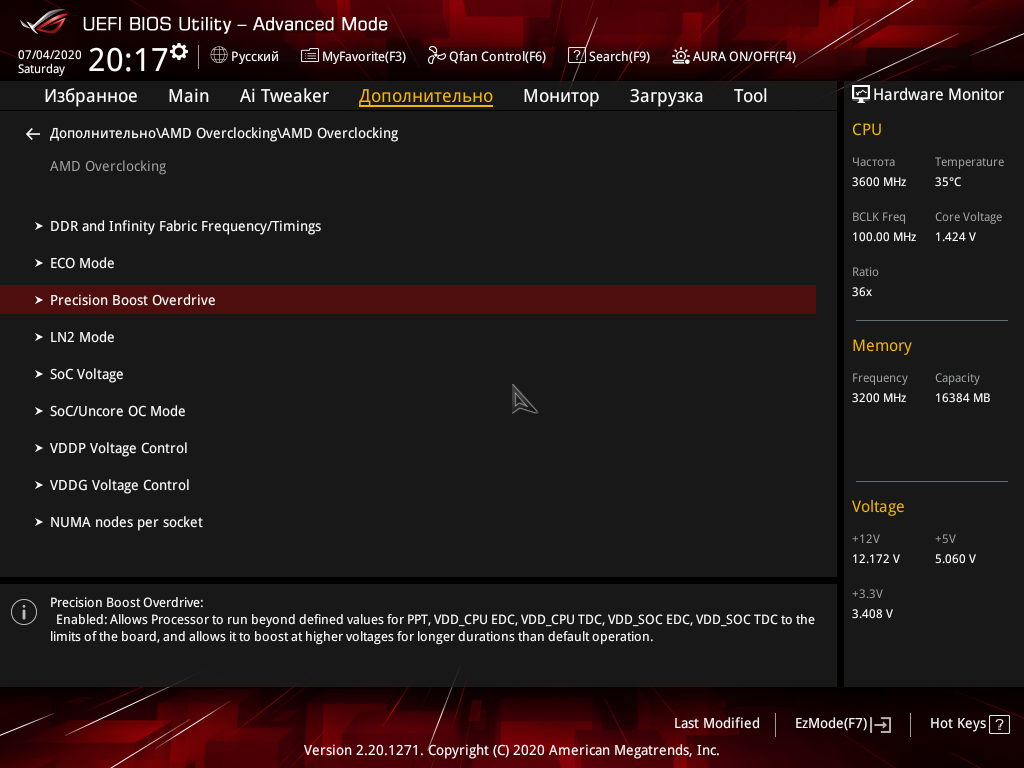Click the ROG logo at top left
This screenshot has height=768, width=1024.
(44, 23)
